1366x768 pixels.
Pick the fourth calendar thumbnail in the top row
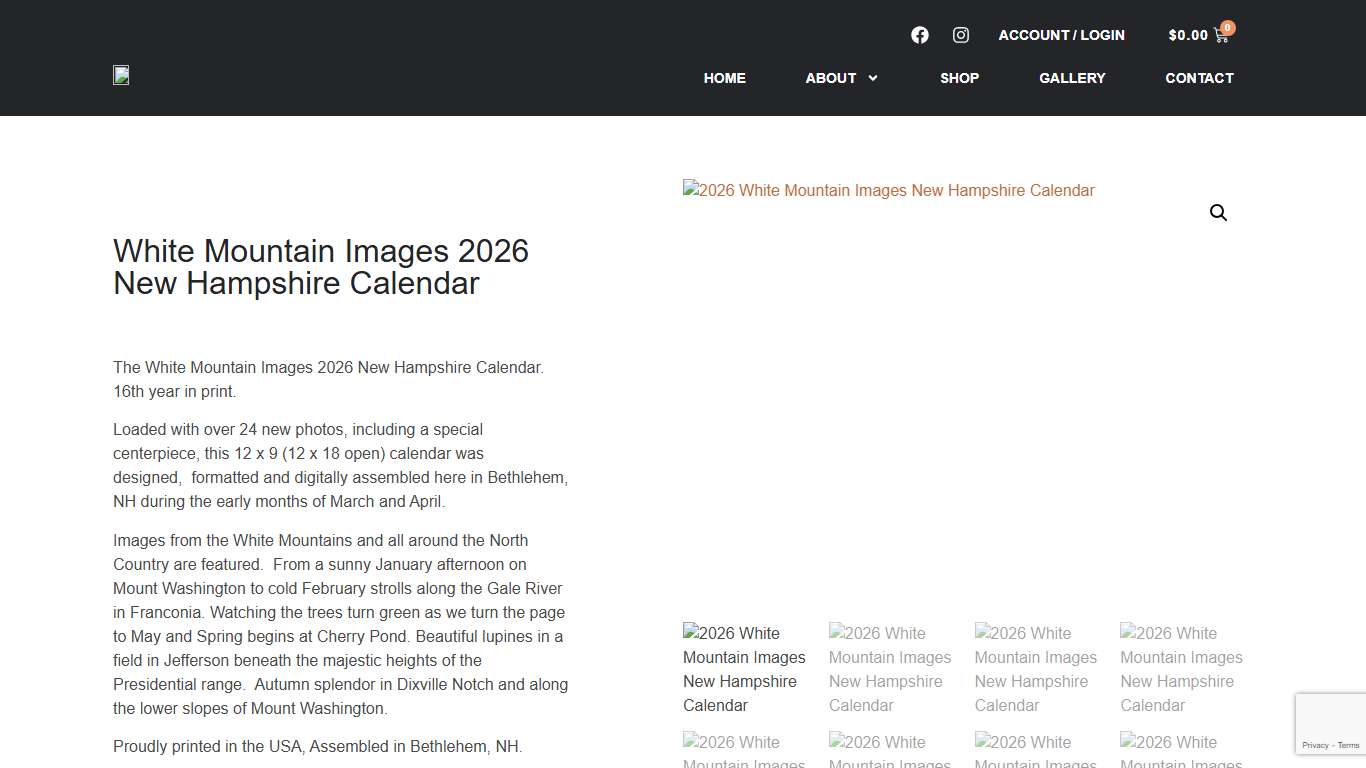tap(1181, 669)
